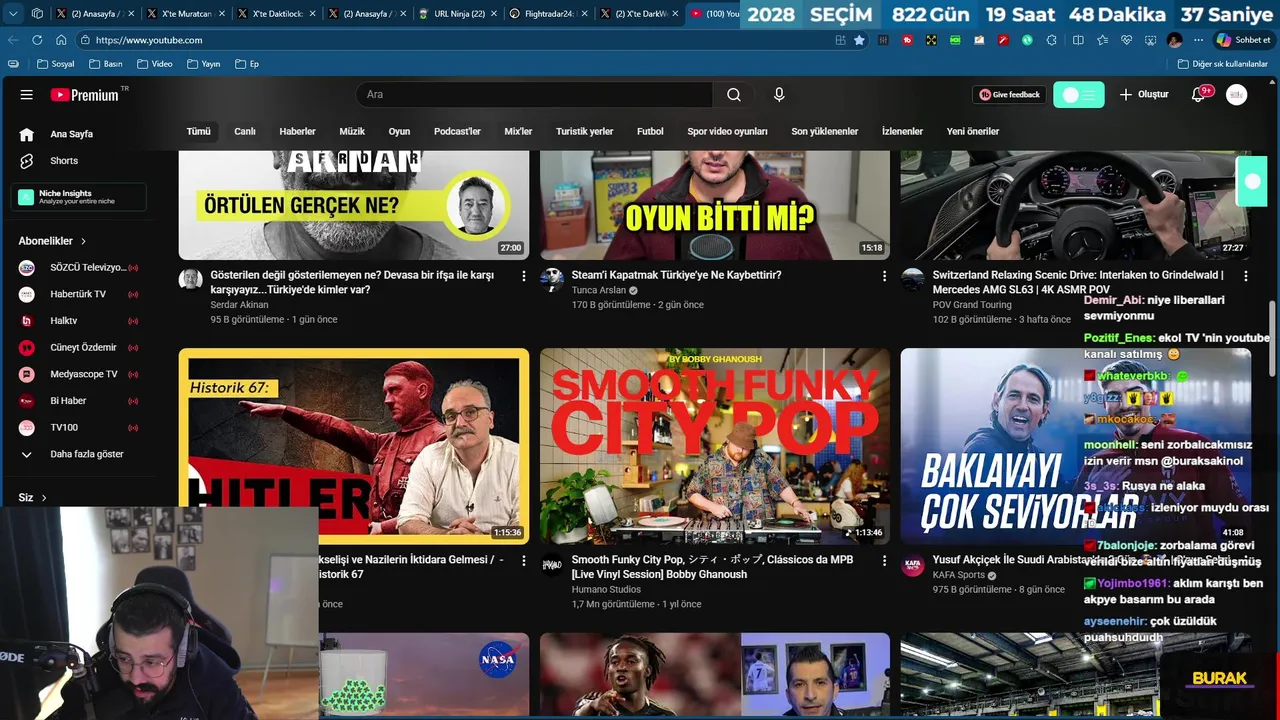Select the Canlı filter chip
This screenshot has height=720, width=1280.
[245, 131]
